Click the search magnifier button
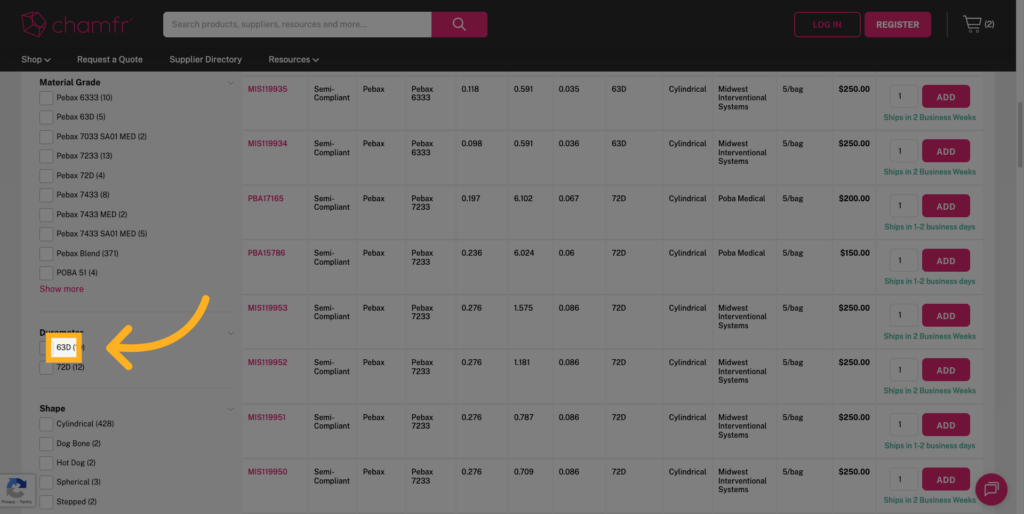The height and width of the screenshot is (514, 1024). coord(459,24)
